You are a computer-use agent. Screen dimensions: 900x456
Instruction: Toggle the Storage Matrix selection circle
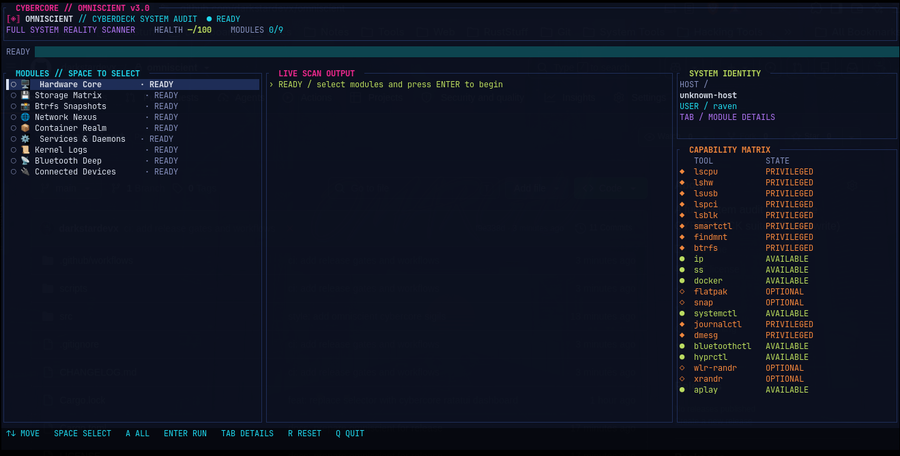14,95
